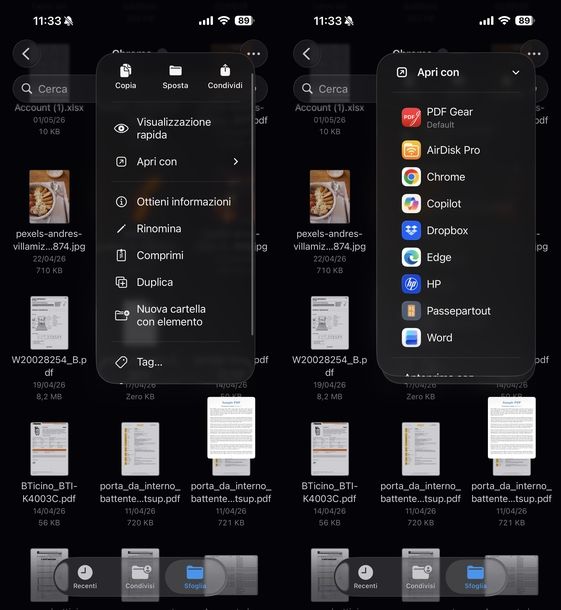The height and width of the screenshot is (610, 561).
Task: Tap battery indicator on right screen
Action: [525, 21]
